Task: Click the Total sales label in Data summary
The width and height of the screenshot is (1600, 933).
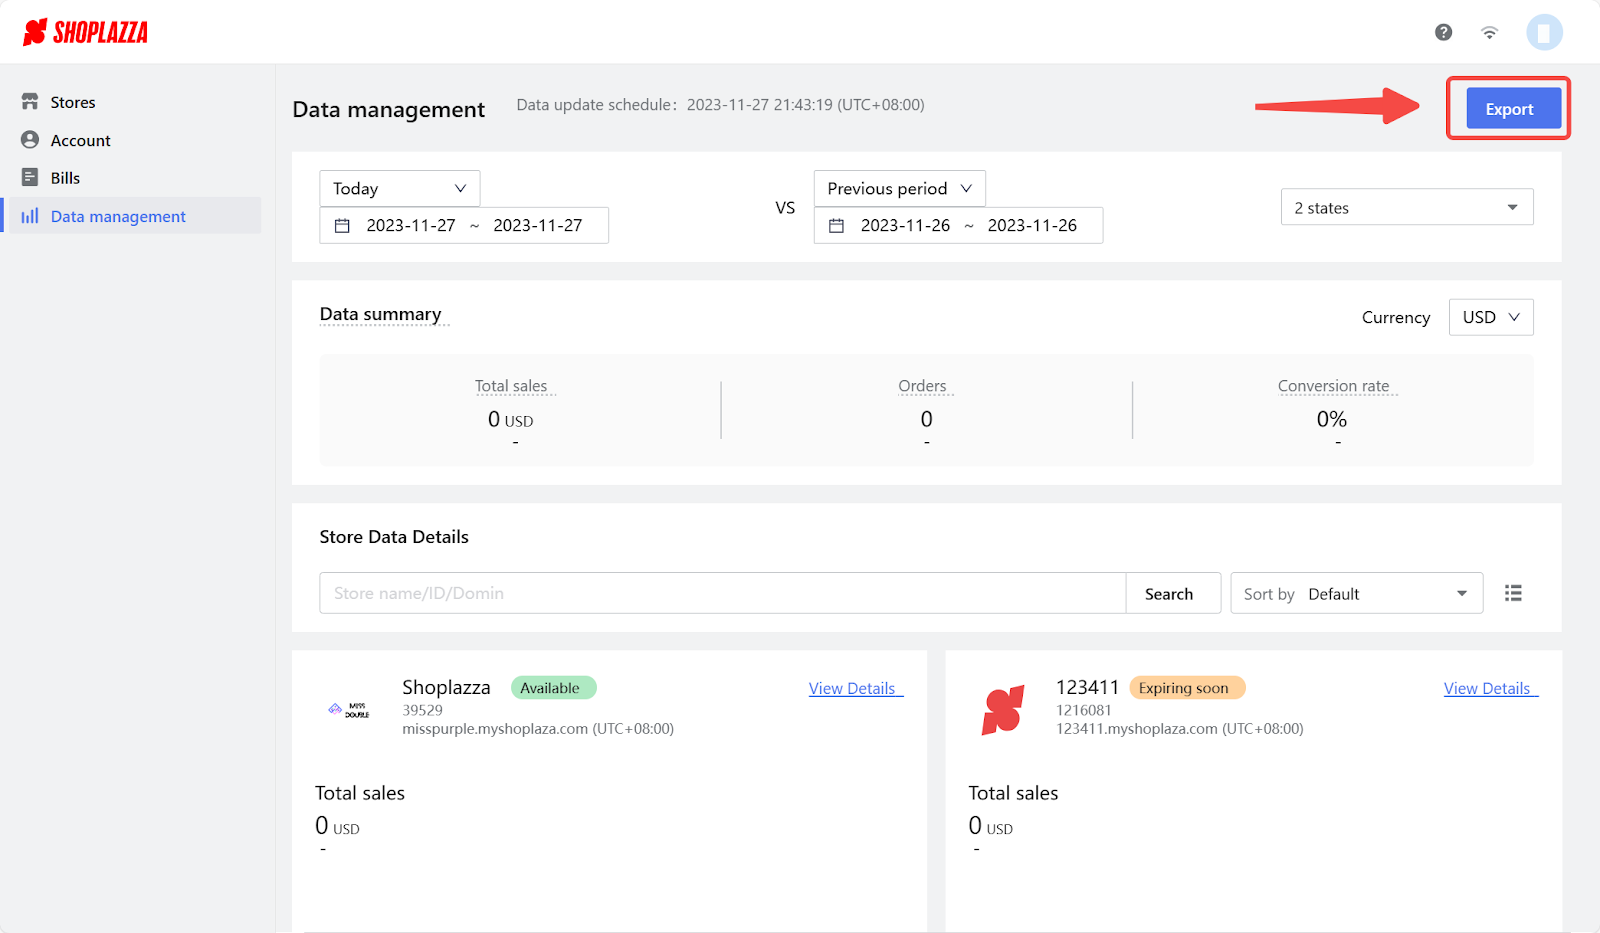Action: [511, 386]
